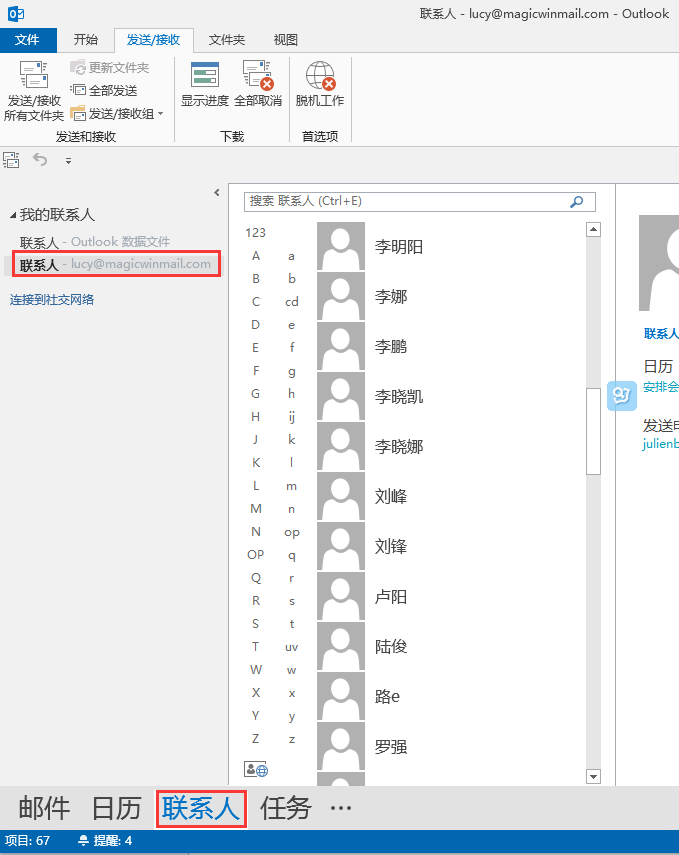Open the File (文件) tab
The image size is (679, 855).
tap(27, 40)
